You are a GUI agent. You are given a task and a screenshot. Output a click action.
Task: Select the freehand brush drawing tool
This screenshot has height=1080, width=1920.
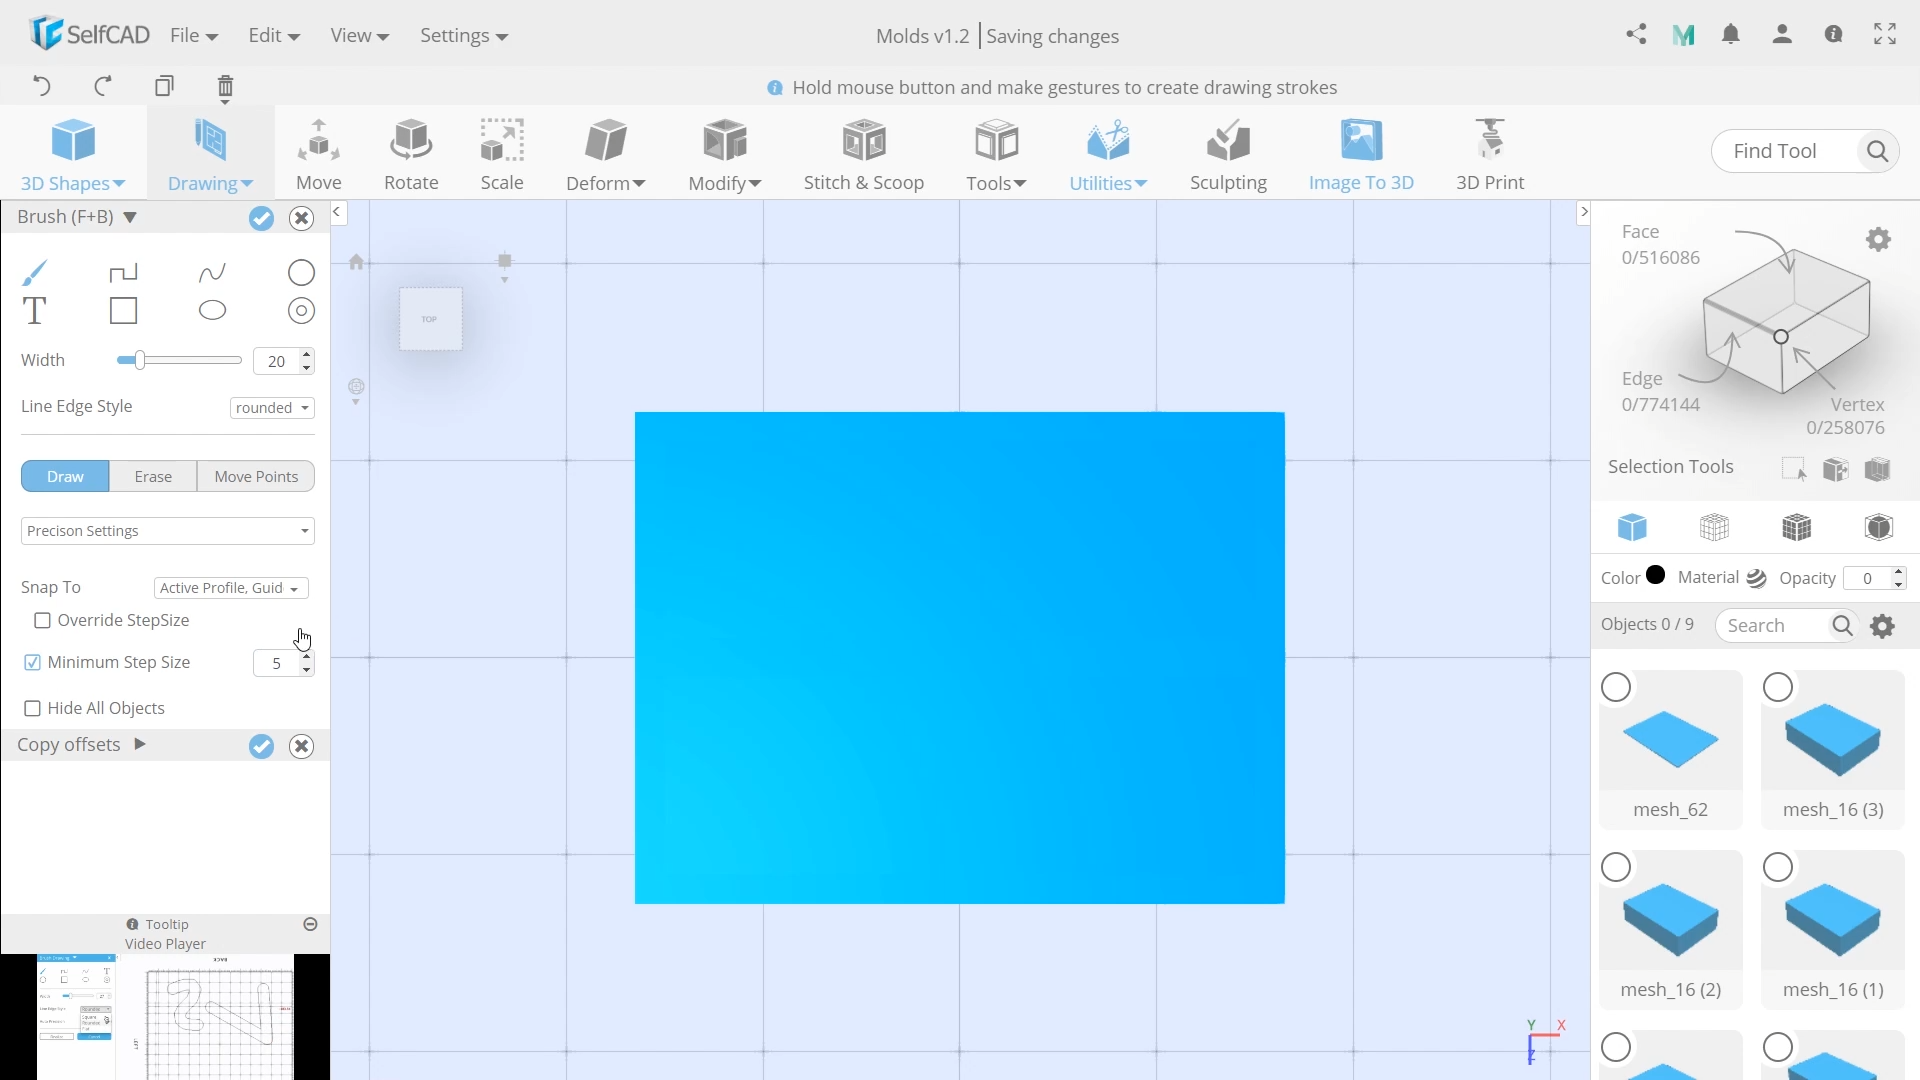pyautogui.click(x=35, y=272)
